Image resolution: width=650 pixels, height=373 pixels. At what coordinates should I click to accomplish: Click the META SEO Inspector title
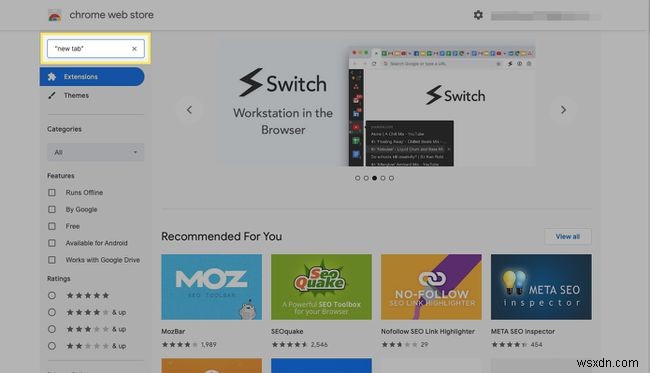523,332
